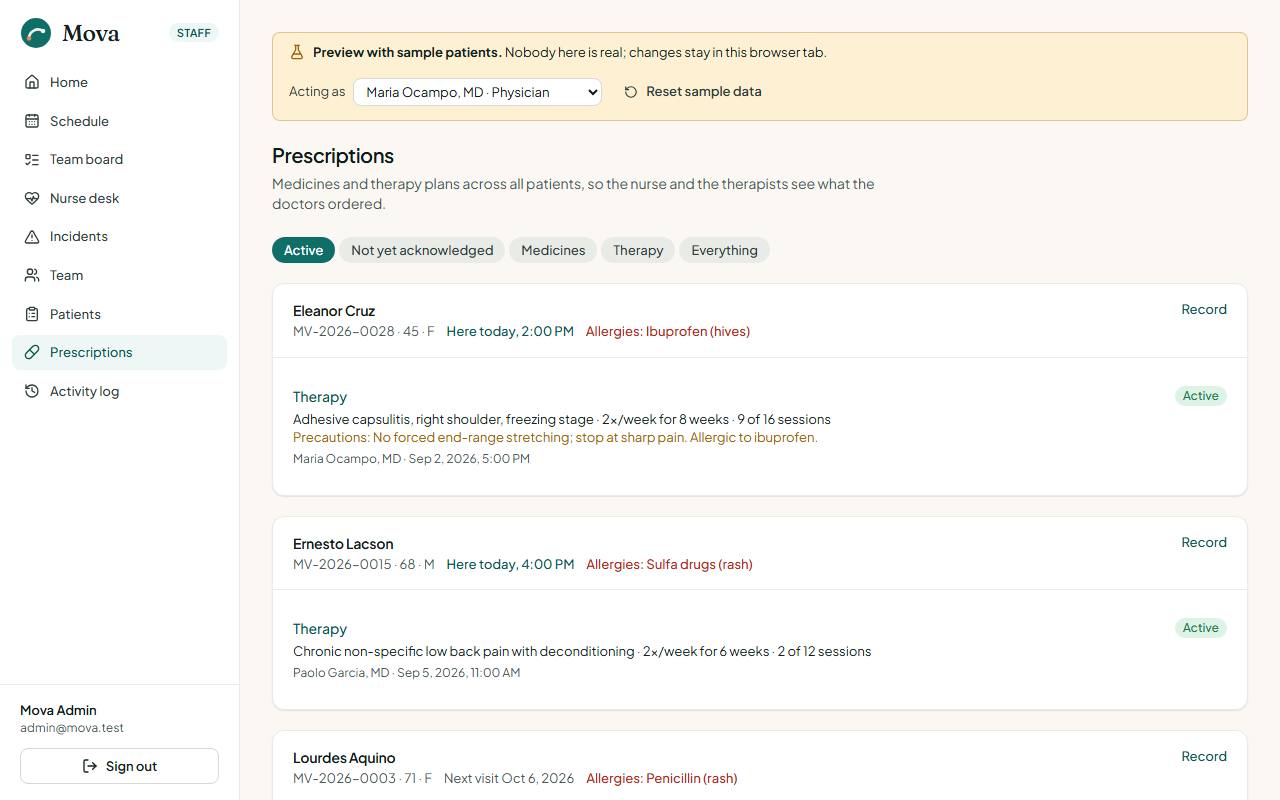Open Team board via its checklist icon
This screenshot has width=1280, height=800.
click(x=32, y=159)
